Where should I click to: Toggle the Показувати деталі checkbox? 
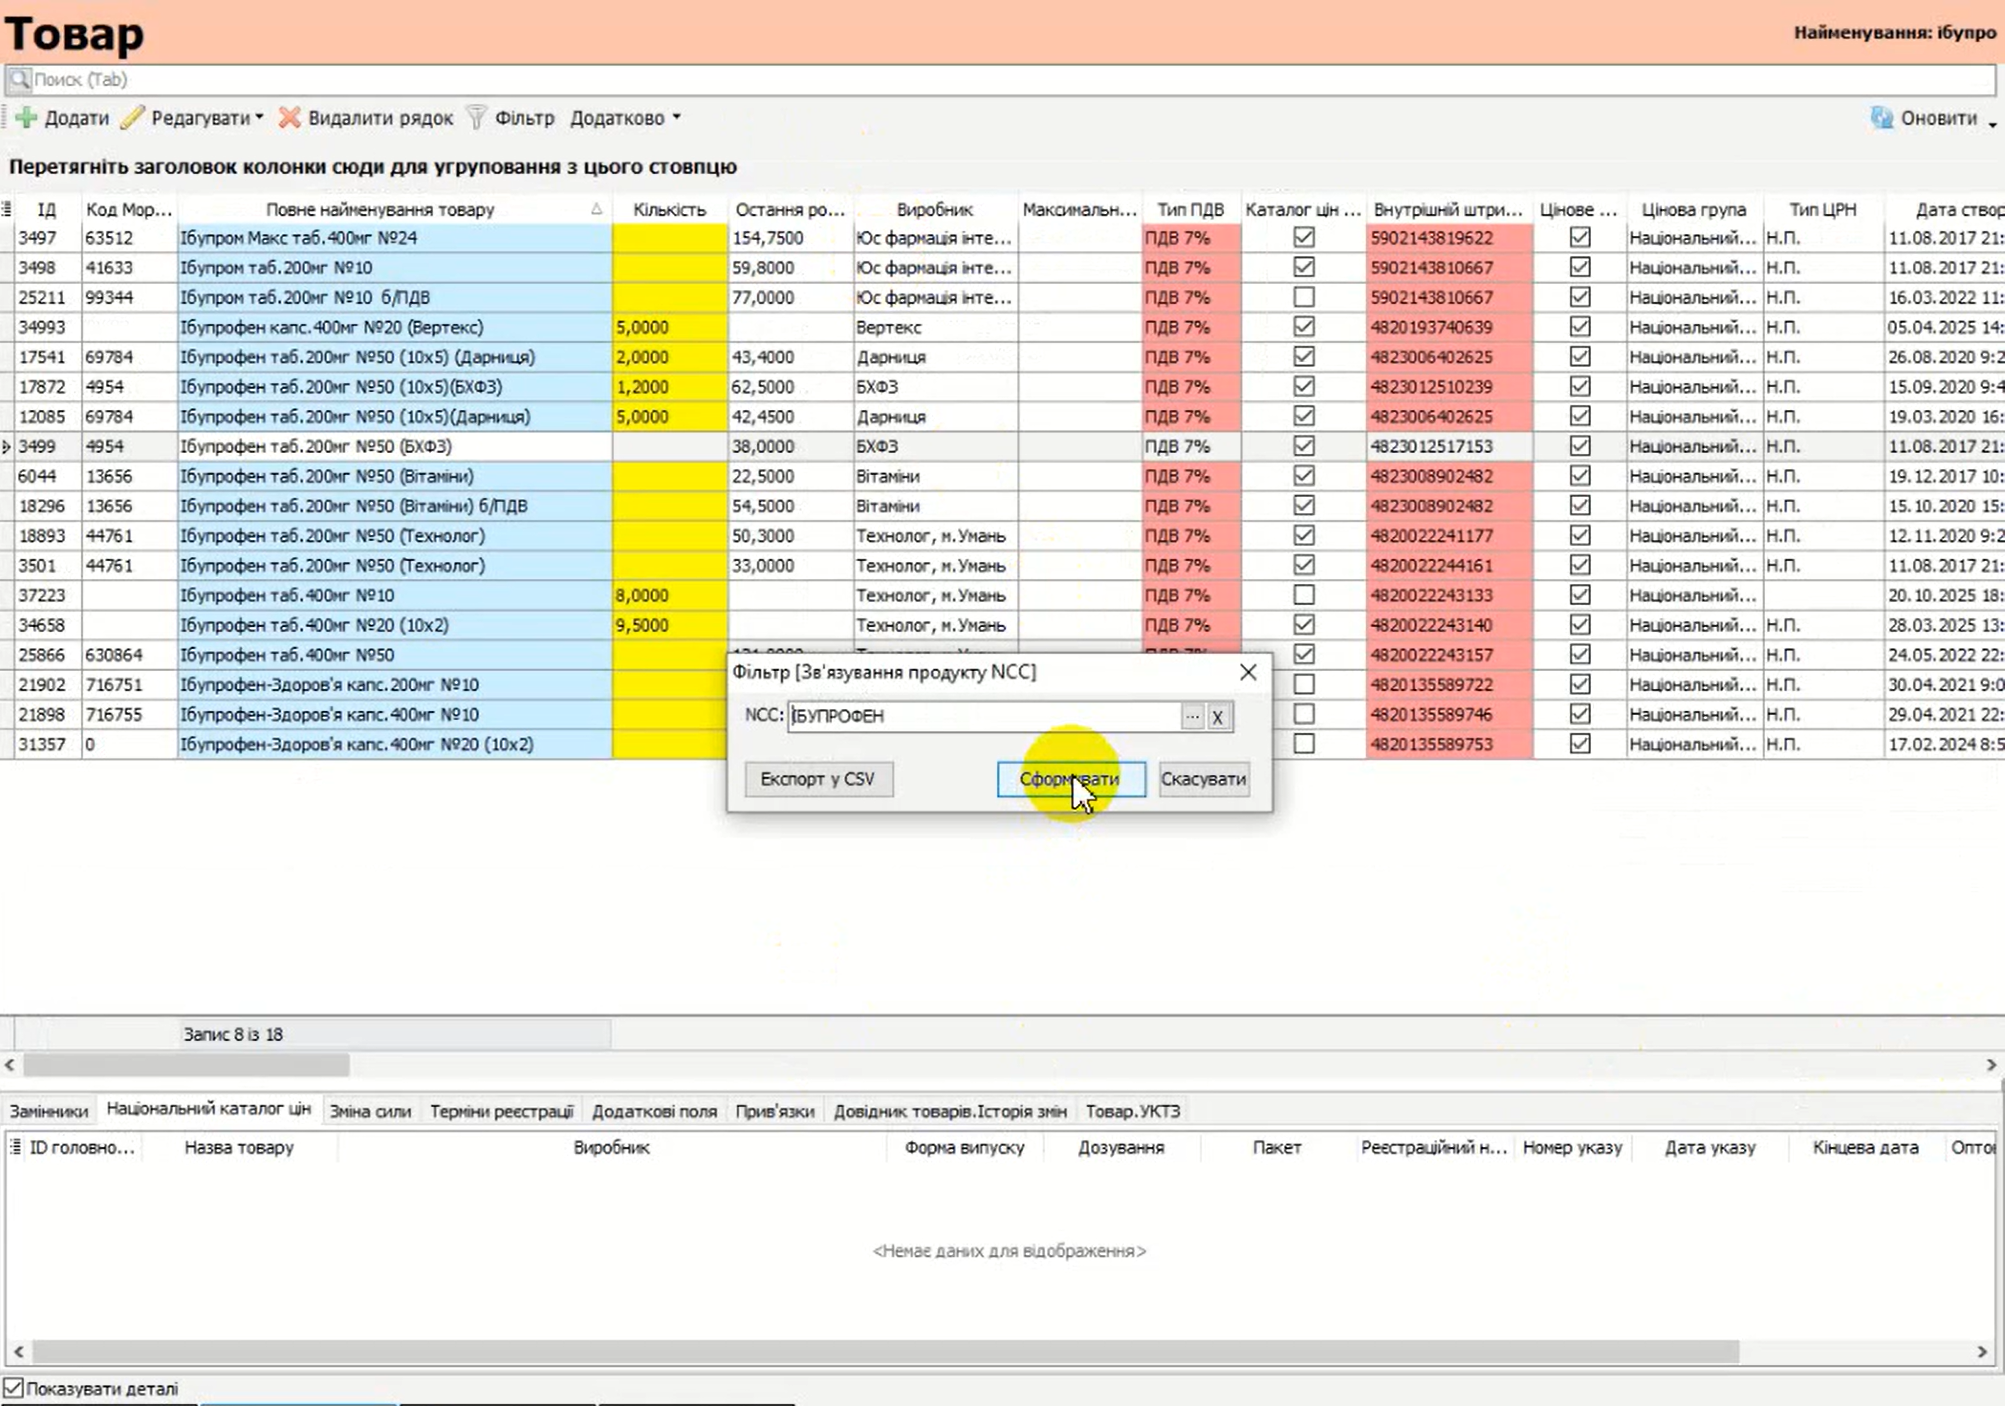point(13,1388)
